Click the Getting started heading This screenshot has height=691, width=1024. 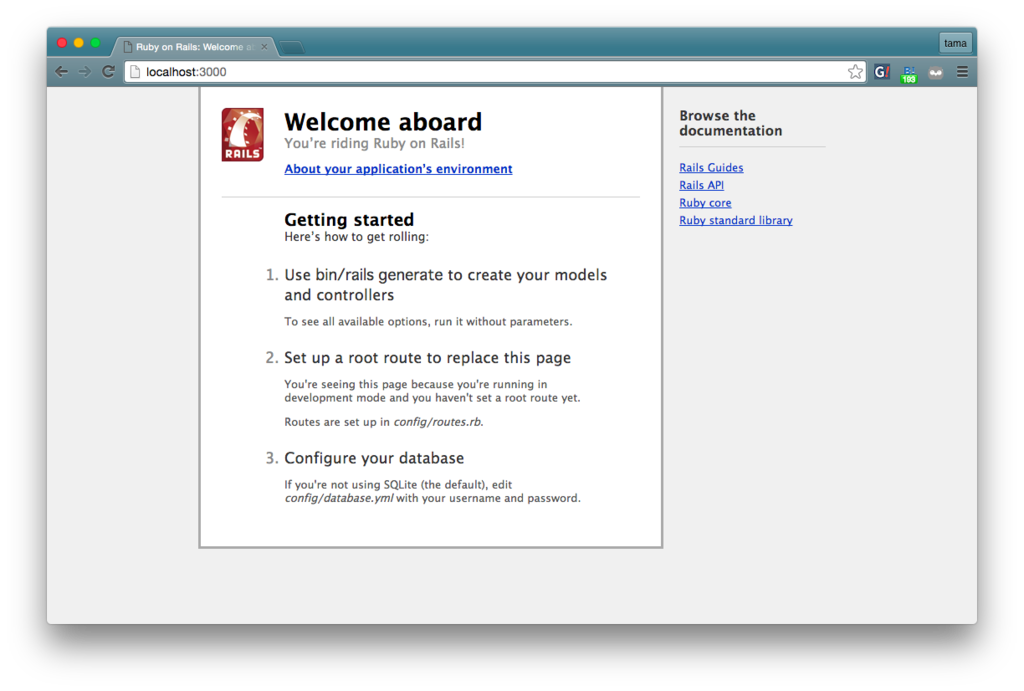[x=349, y=219]
